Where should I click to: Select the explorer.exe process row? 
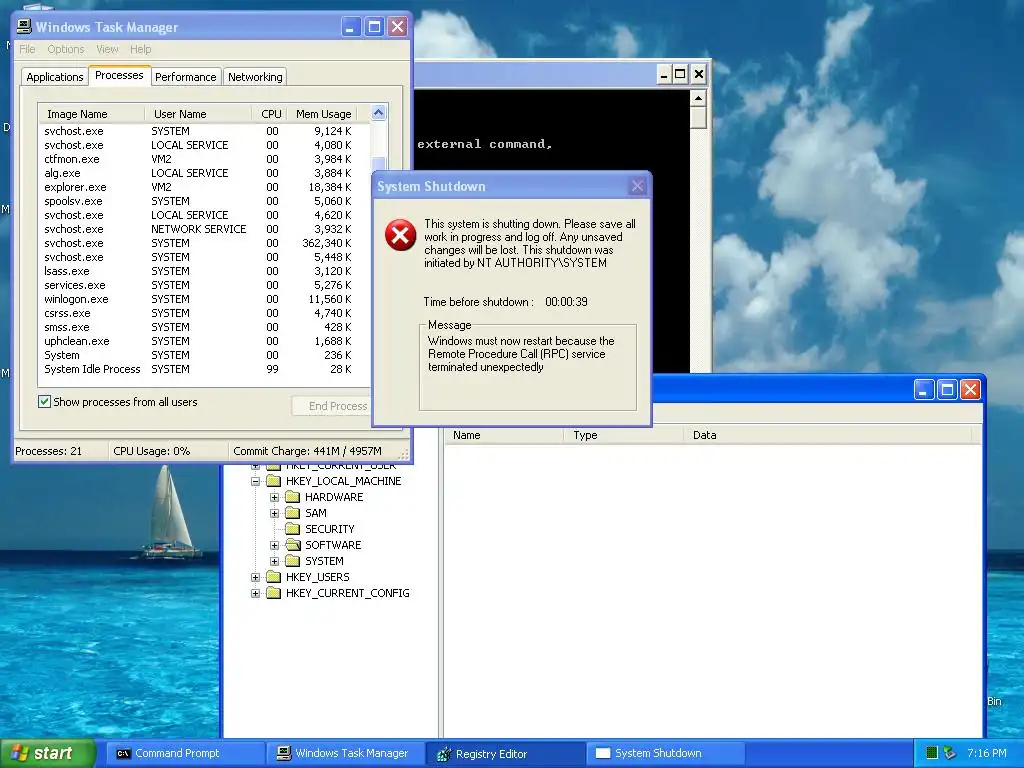pyautogui.click(x=204, y=187)
